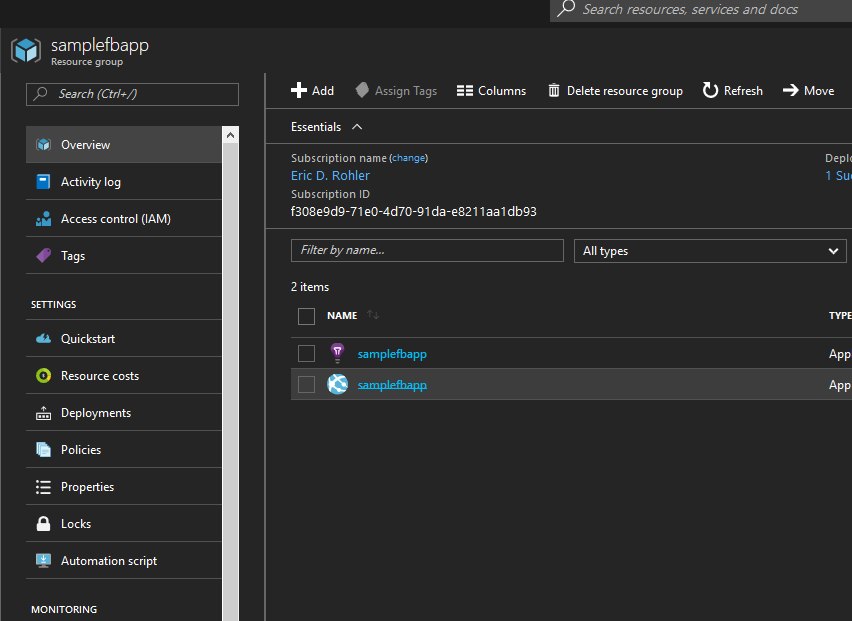Click the purple Tags icon
The width and height of the screenshot is (852, 621).
tap(43, 255)
